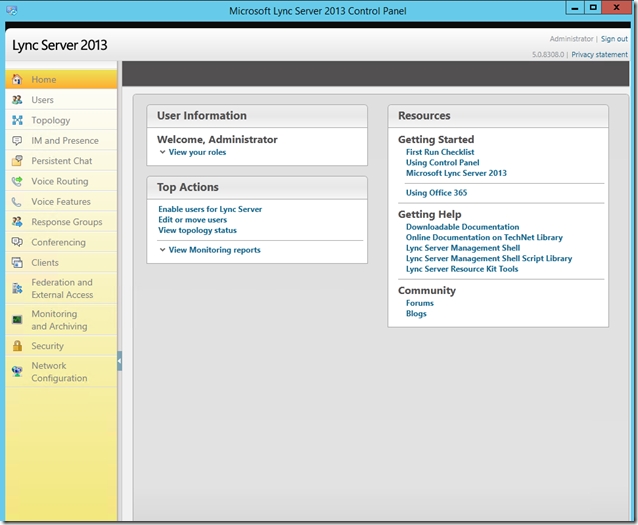Expand View your roles chevron
This screenshot has height=525, width=638.
point(162,152)
